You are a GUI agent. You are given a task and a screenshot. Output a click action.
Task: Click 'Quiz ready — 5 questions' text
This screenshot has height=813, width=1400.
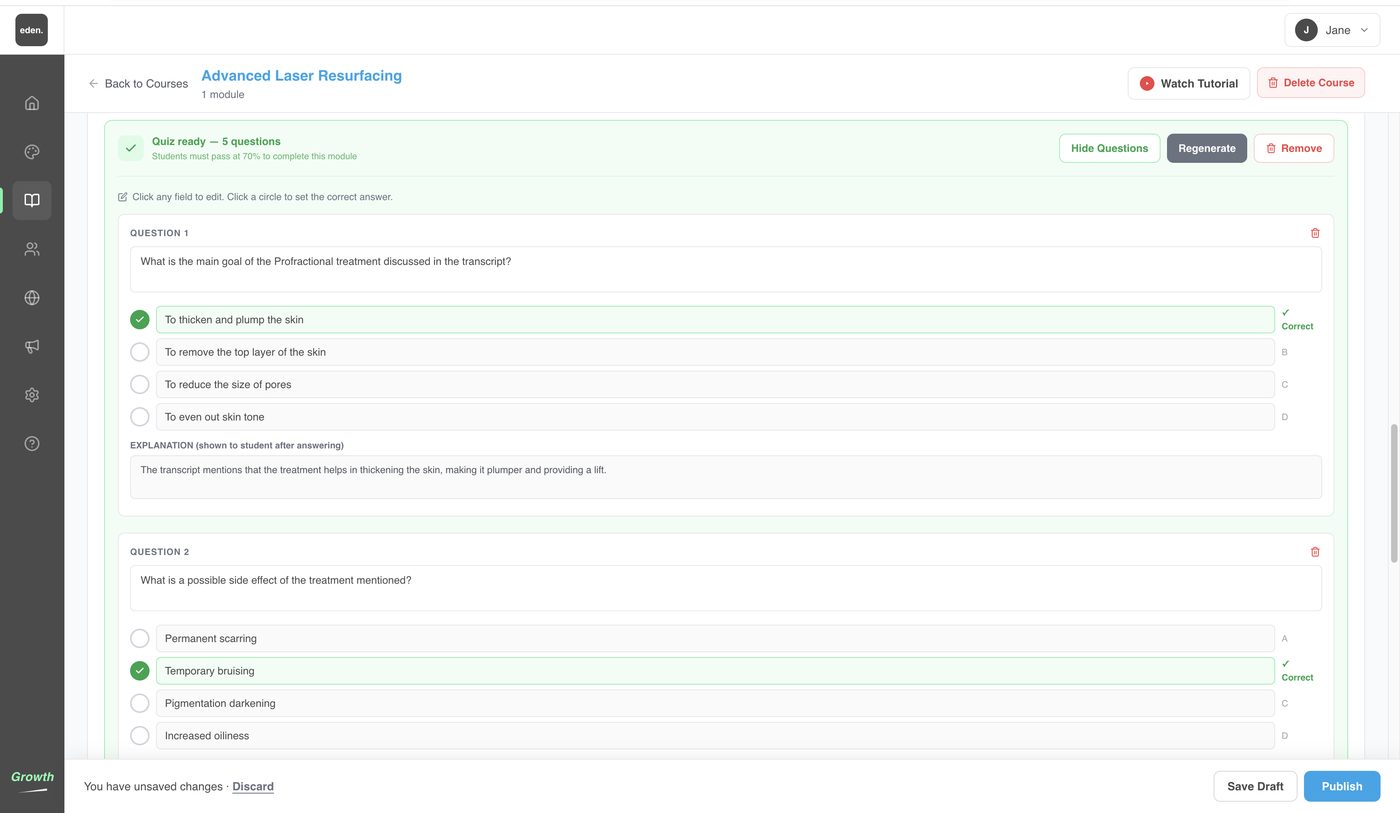click(216, 142)
